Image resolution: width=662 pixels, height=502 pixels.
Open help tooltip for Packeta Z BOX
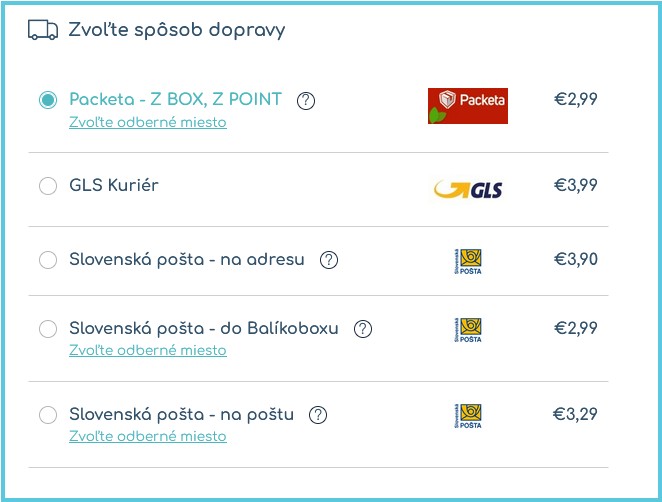click(x=306, y=100)
